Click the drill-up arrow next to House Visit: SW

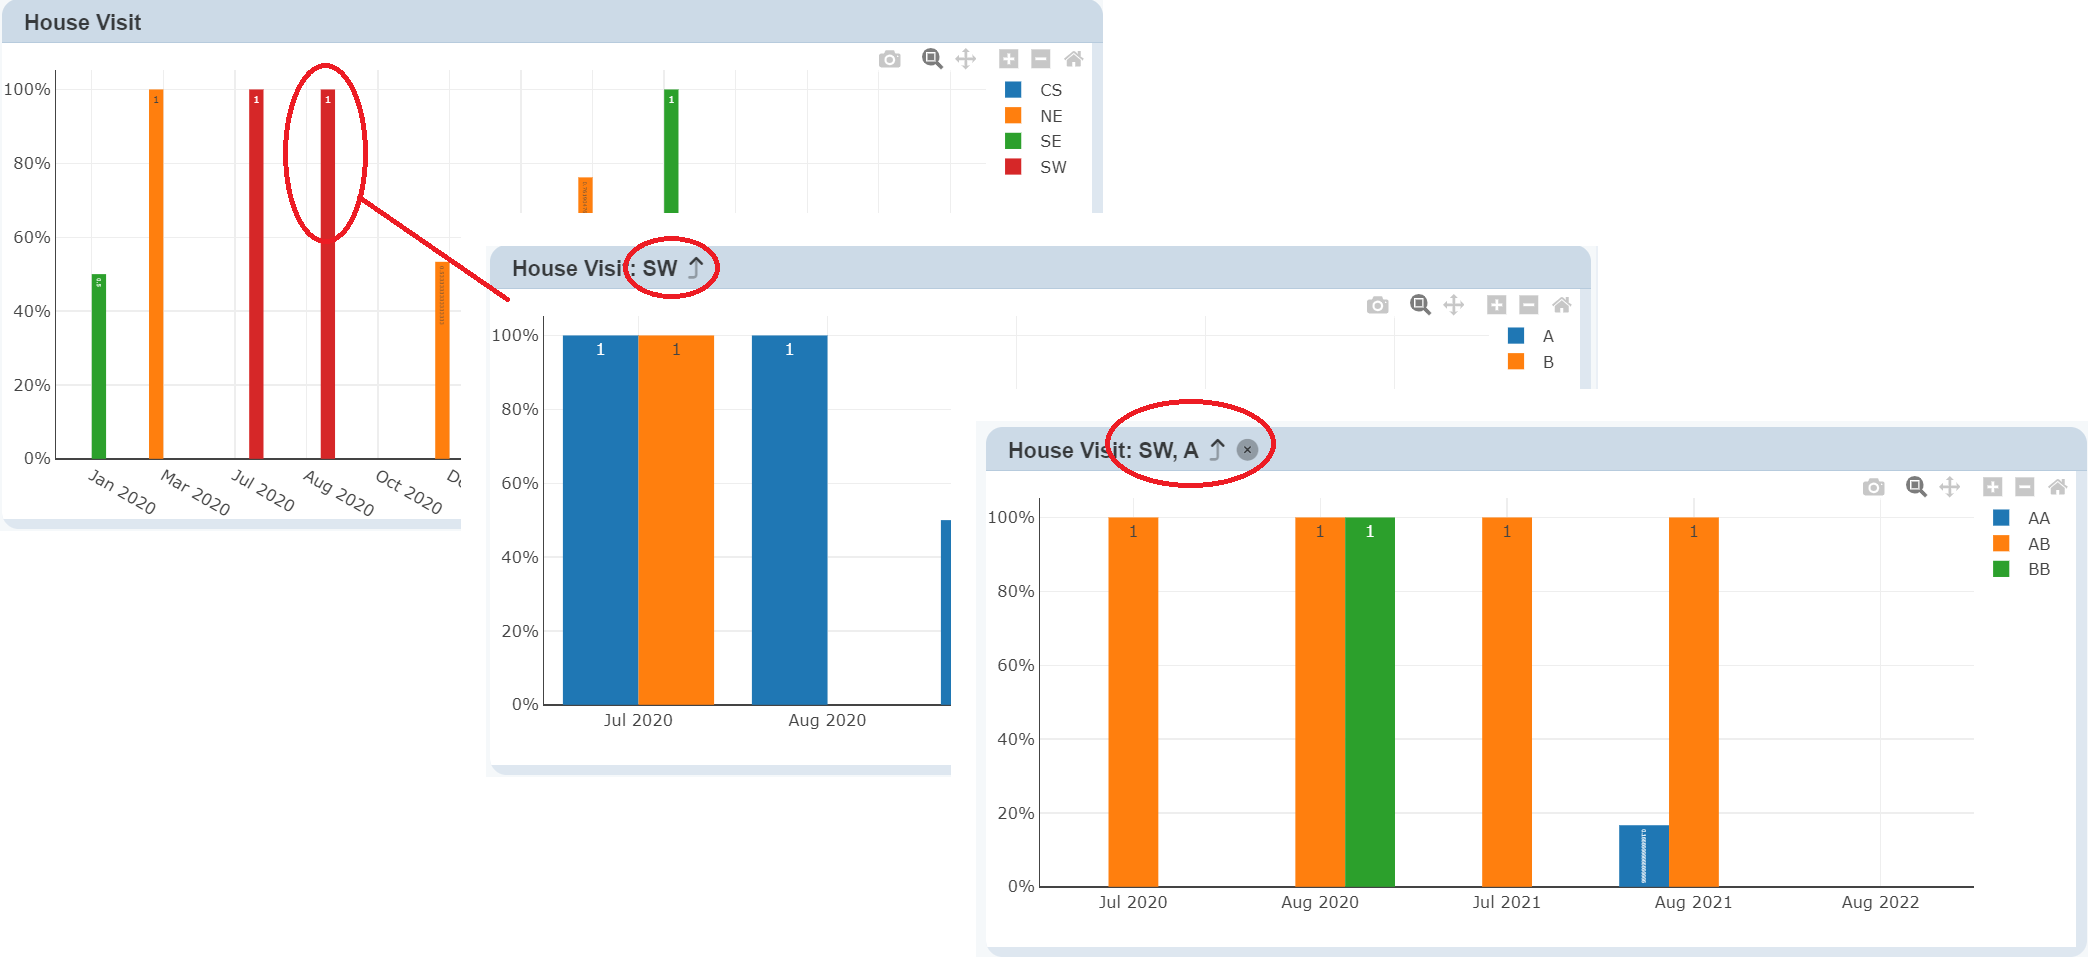coord(696,268)
